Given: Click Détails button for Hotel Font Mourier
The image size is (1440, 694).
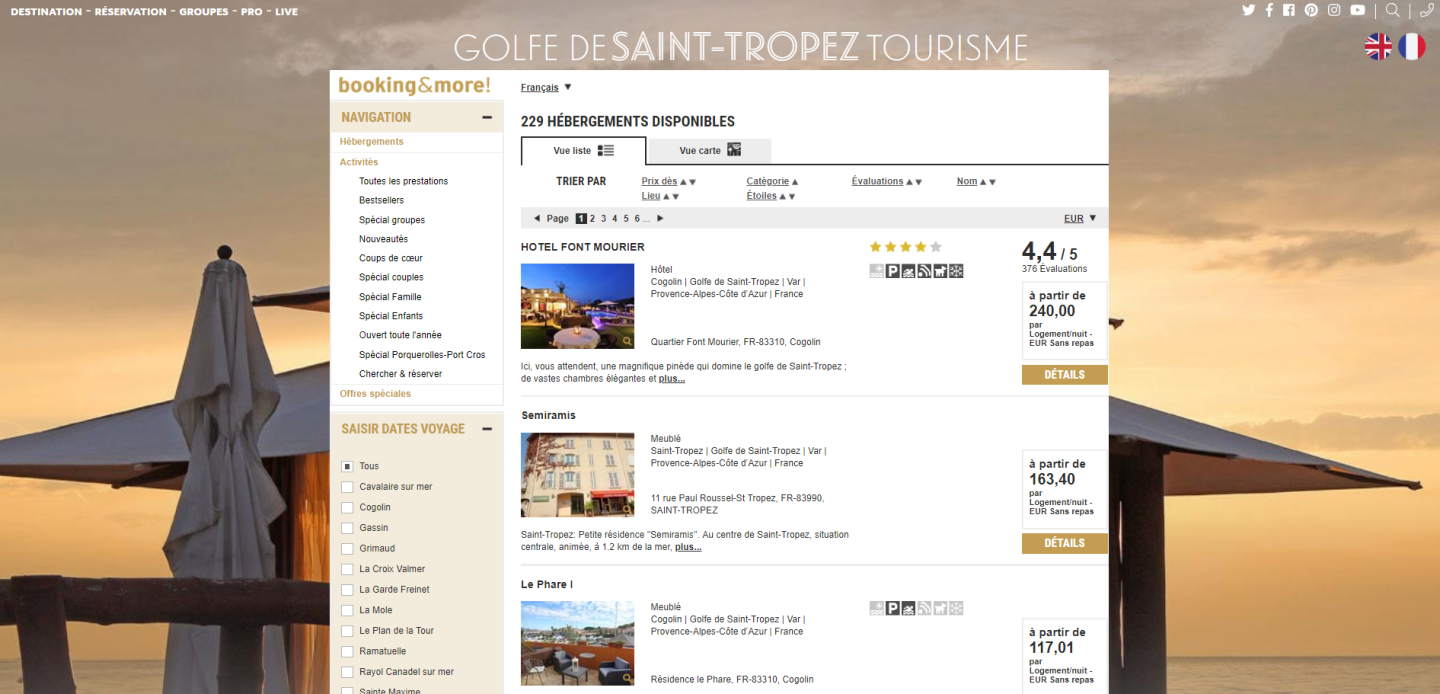Looking at the screenshot, I should coord(1064,375).
